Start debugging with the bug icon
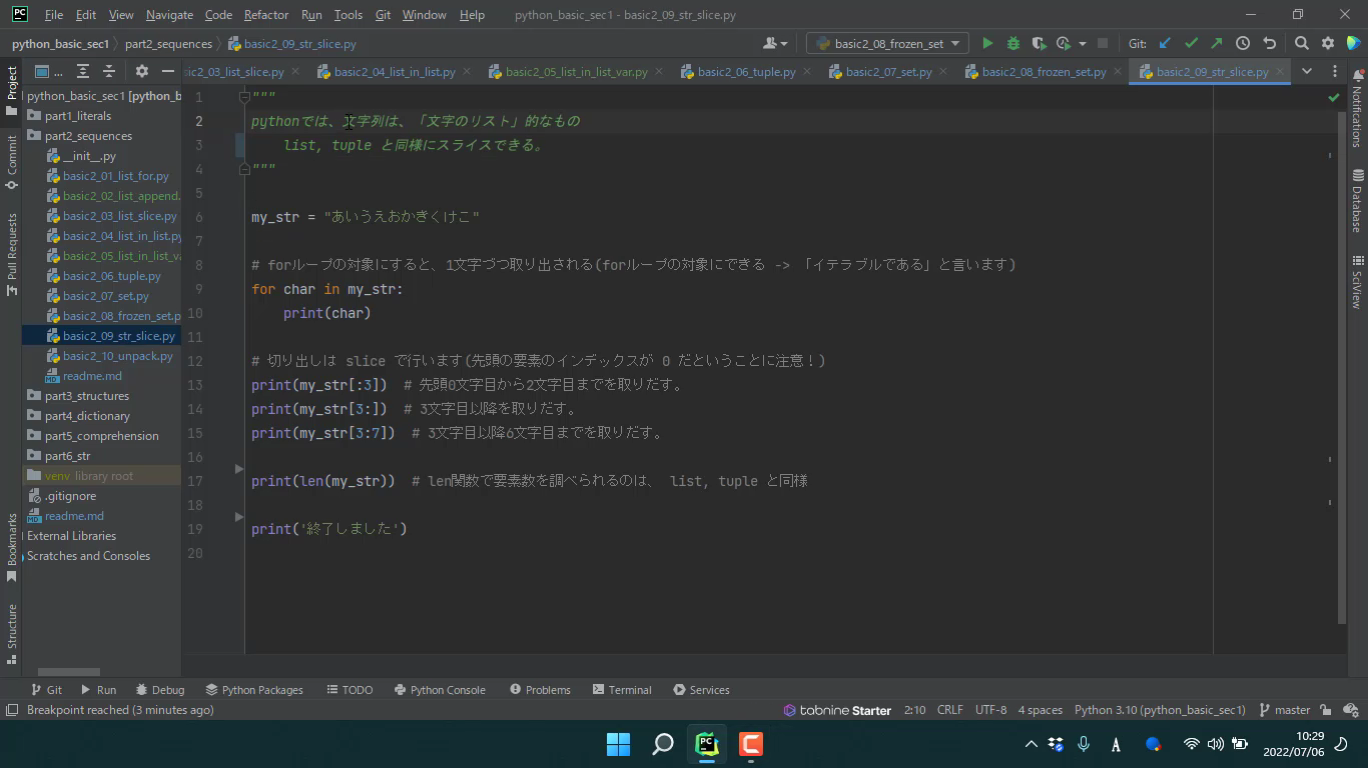1368x768 pixels. point(1013,44)
